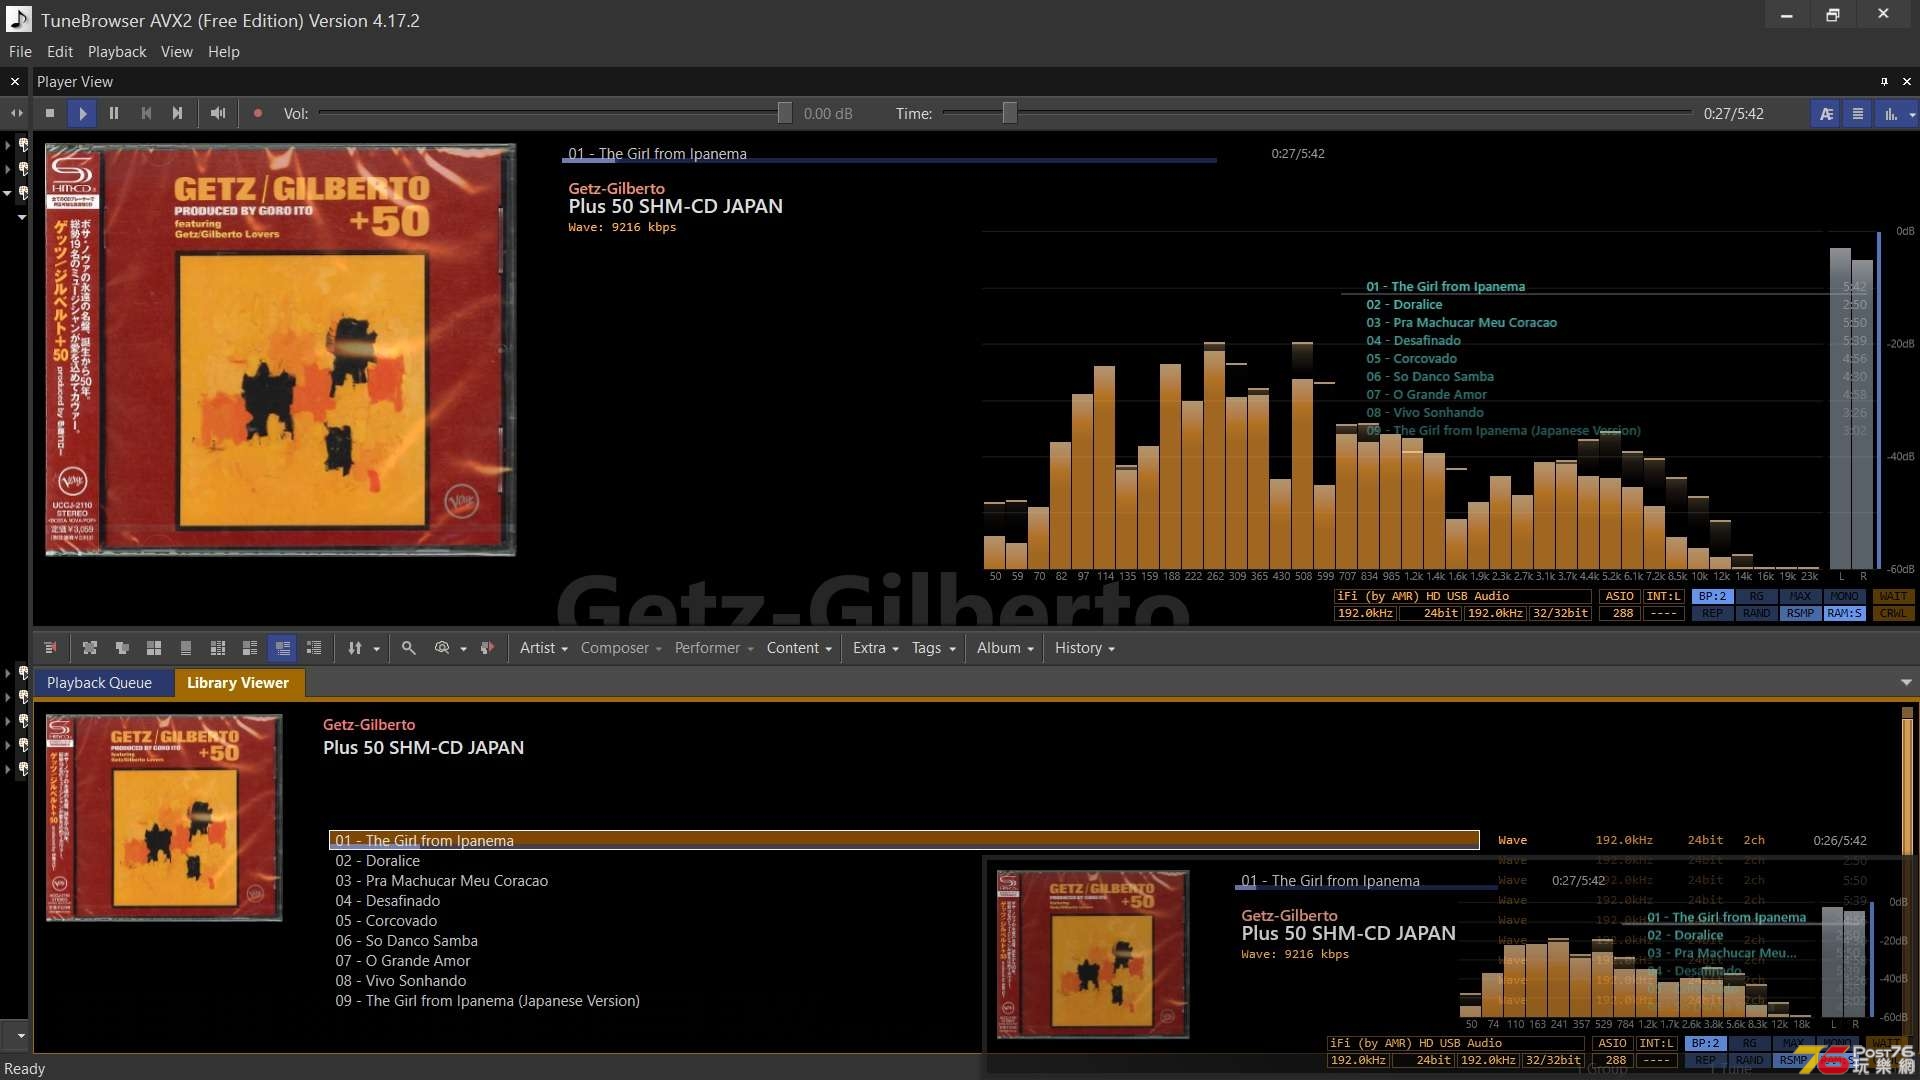Click the stacked folders view icon
Viewport: 1920px width, 1080px height.
pyautogui.click(x=122, y=648)
